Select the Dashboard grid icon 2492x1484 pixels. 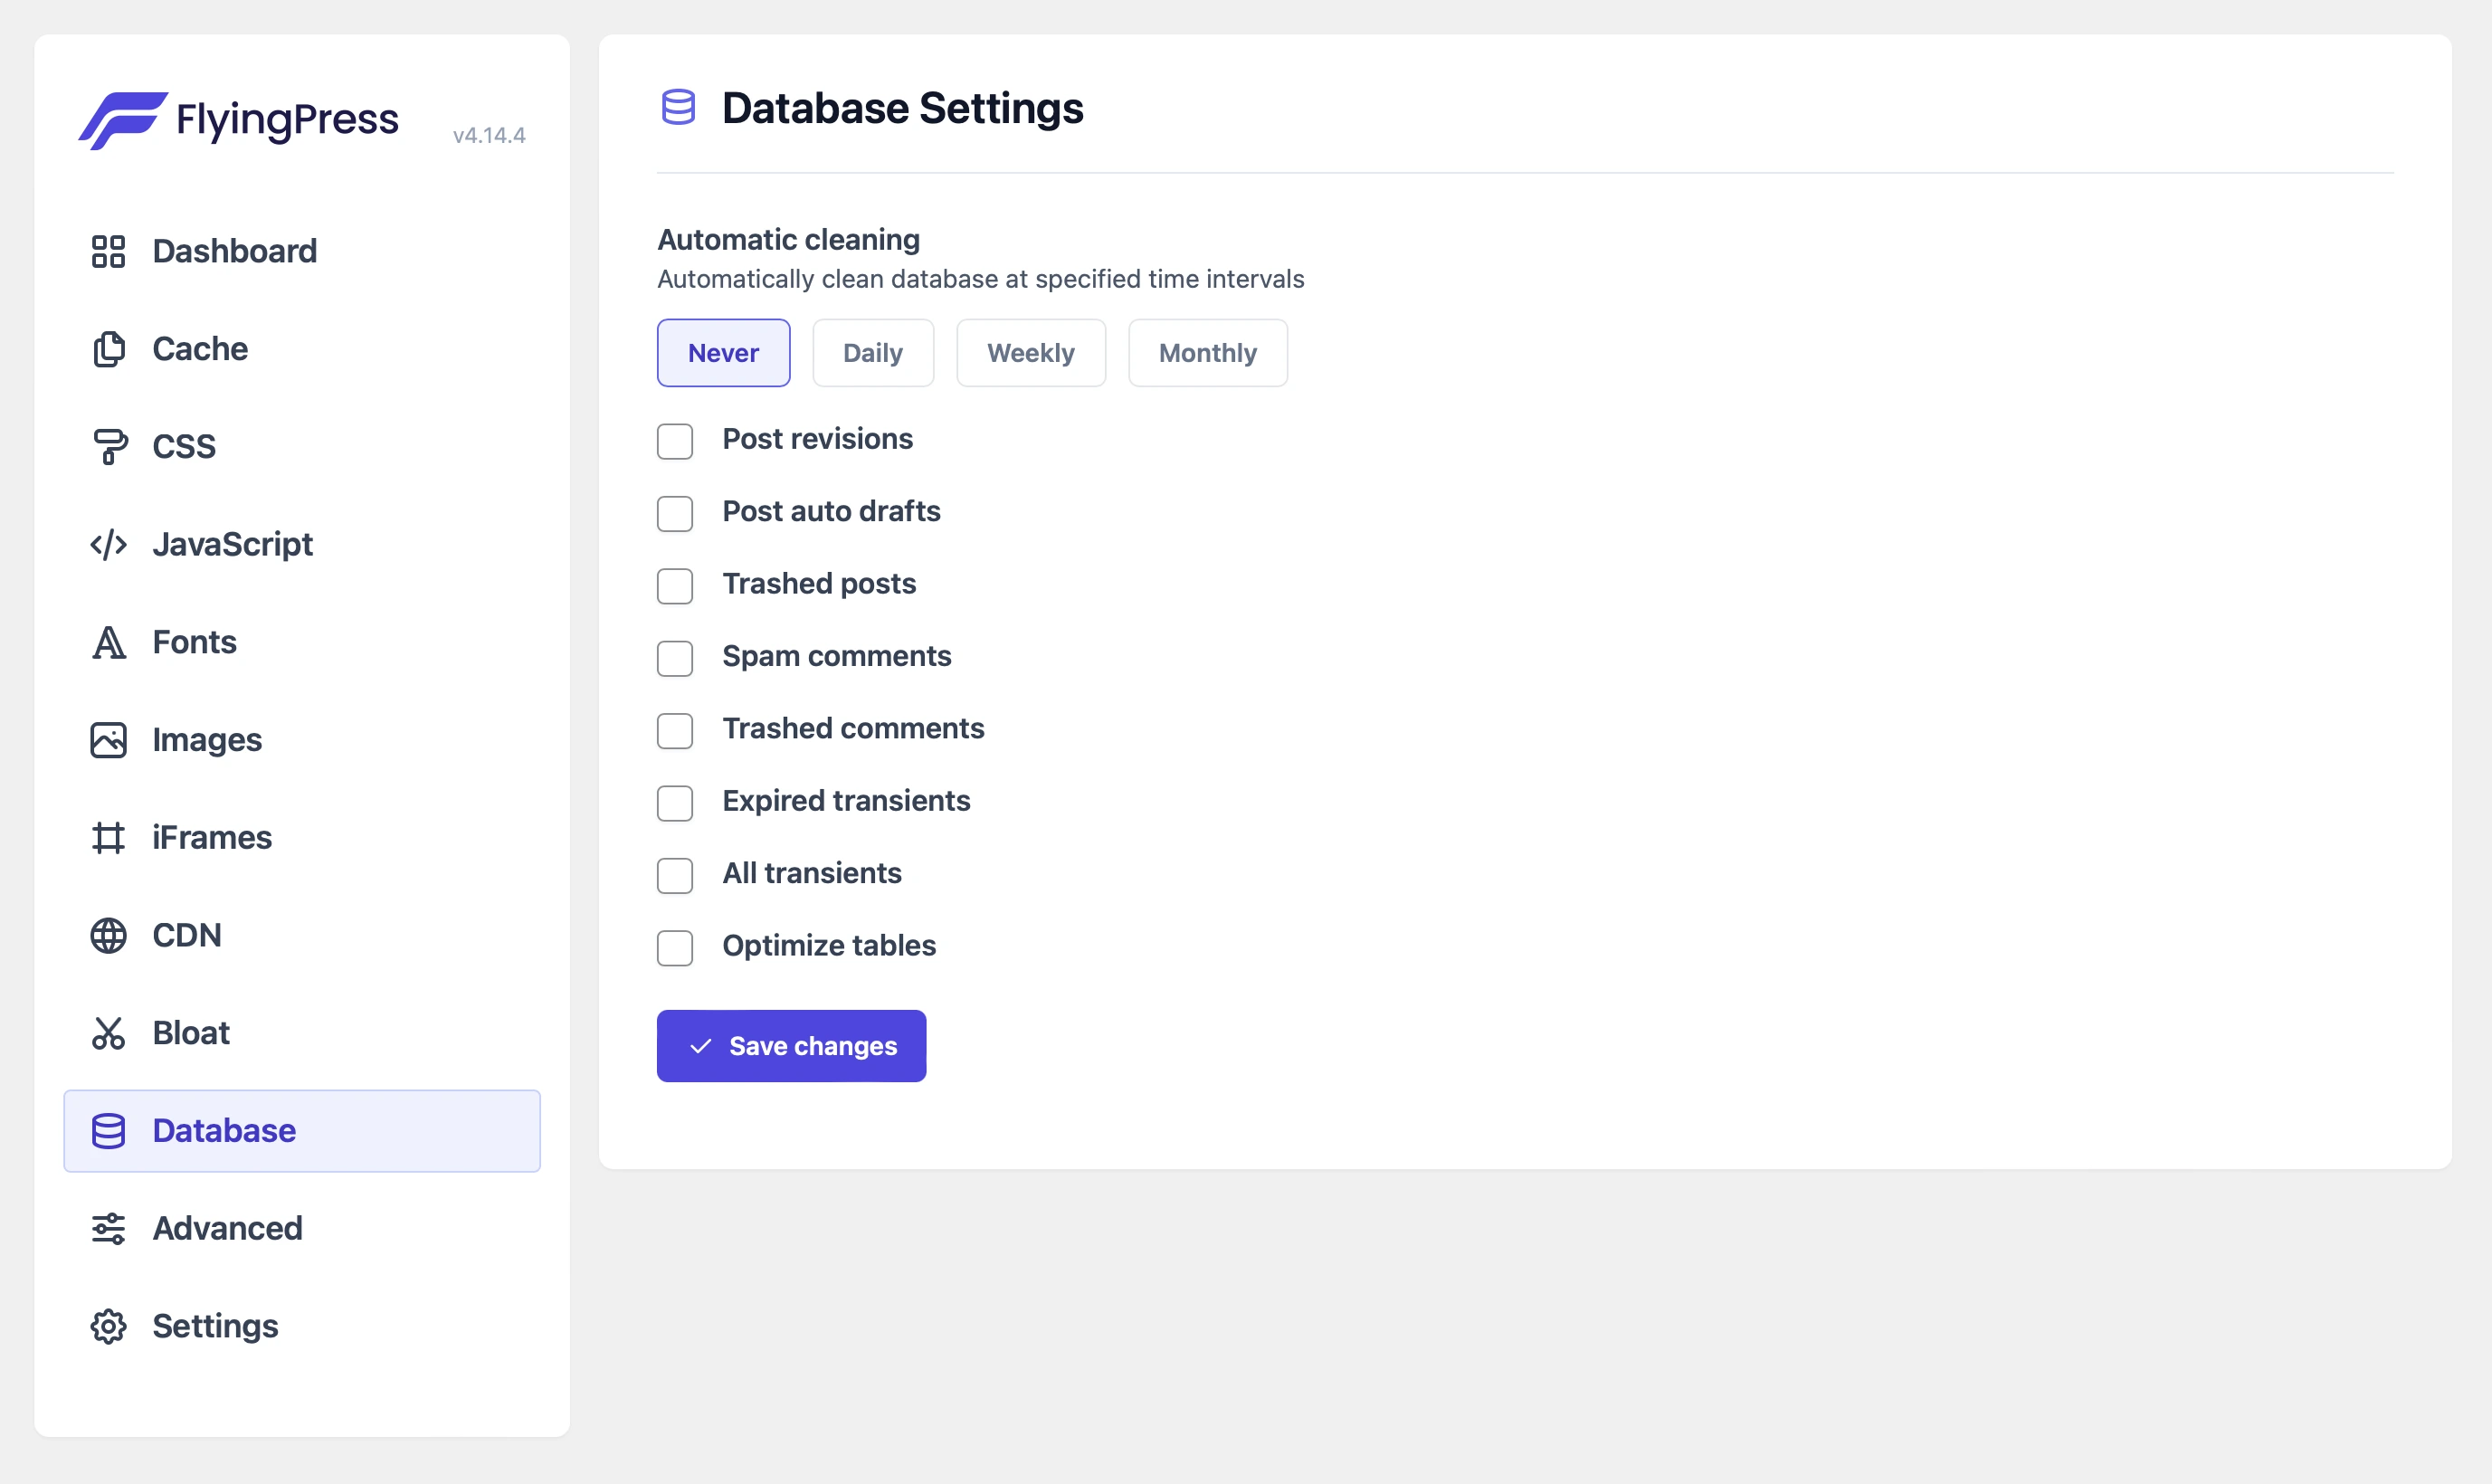tap(108, 251)
